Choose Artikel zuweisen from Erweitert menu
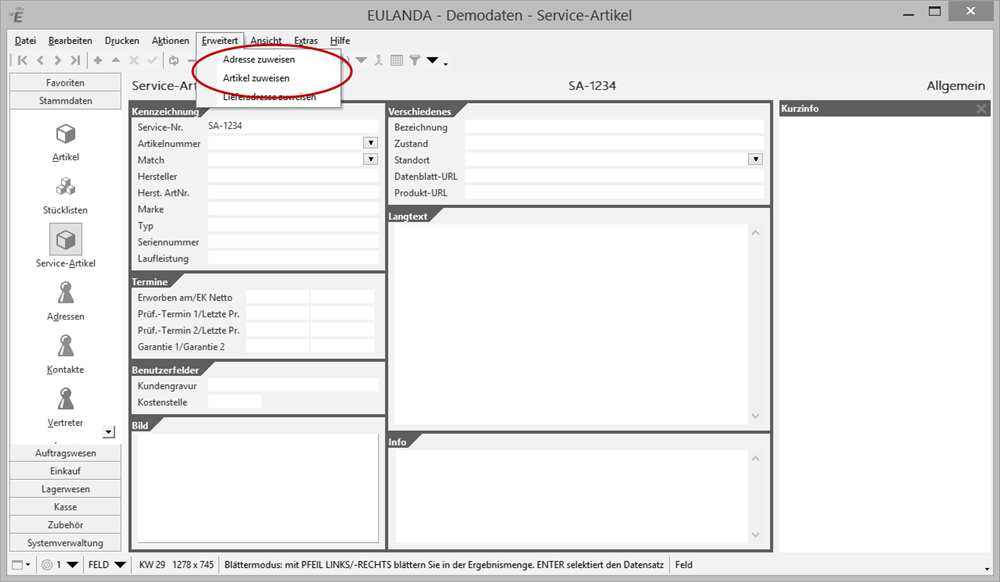The height and width of the screenshot is (582, 1000). [256, 78]
